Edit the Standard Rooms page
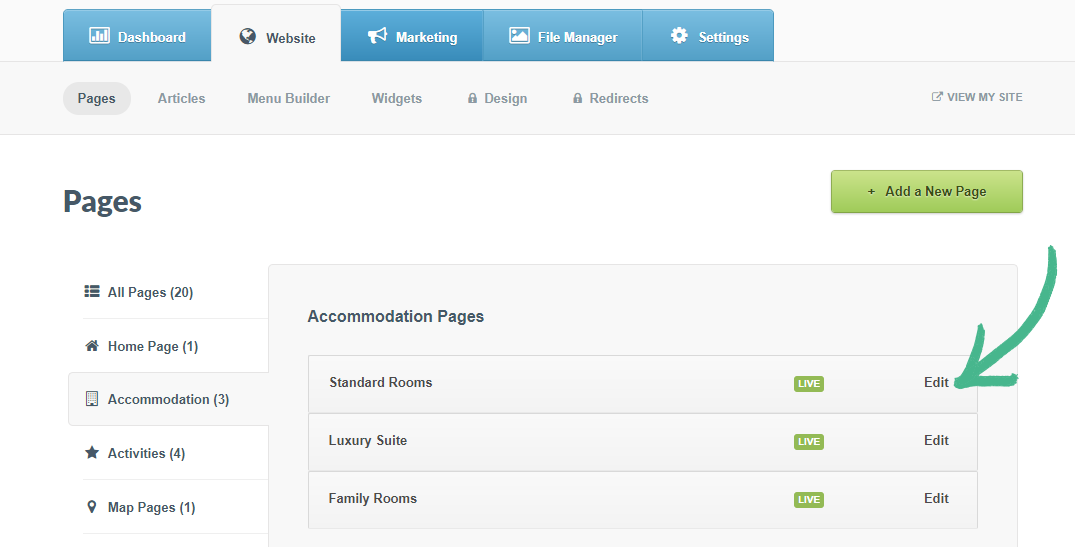The height and width of the screenshot is (547, 1075). pyautogui.click(x=936, y=382)
